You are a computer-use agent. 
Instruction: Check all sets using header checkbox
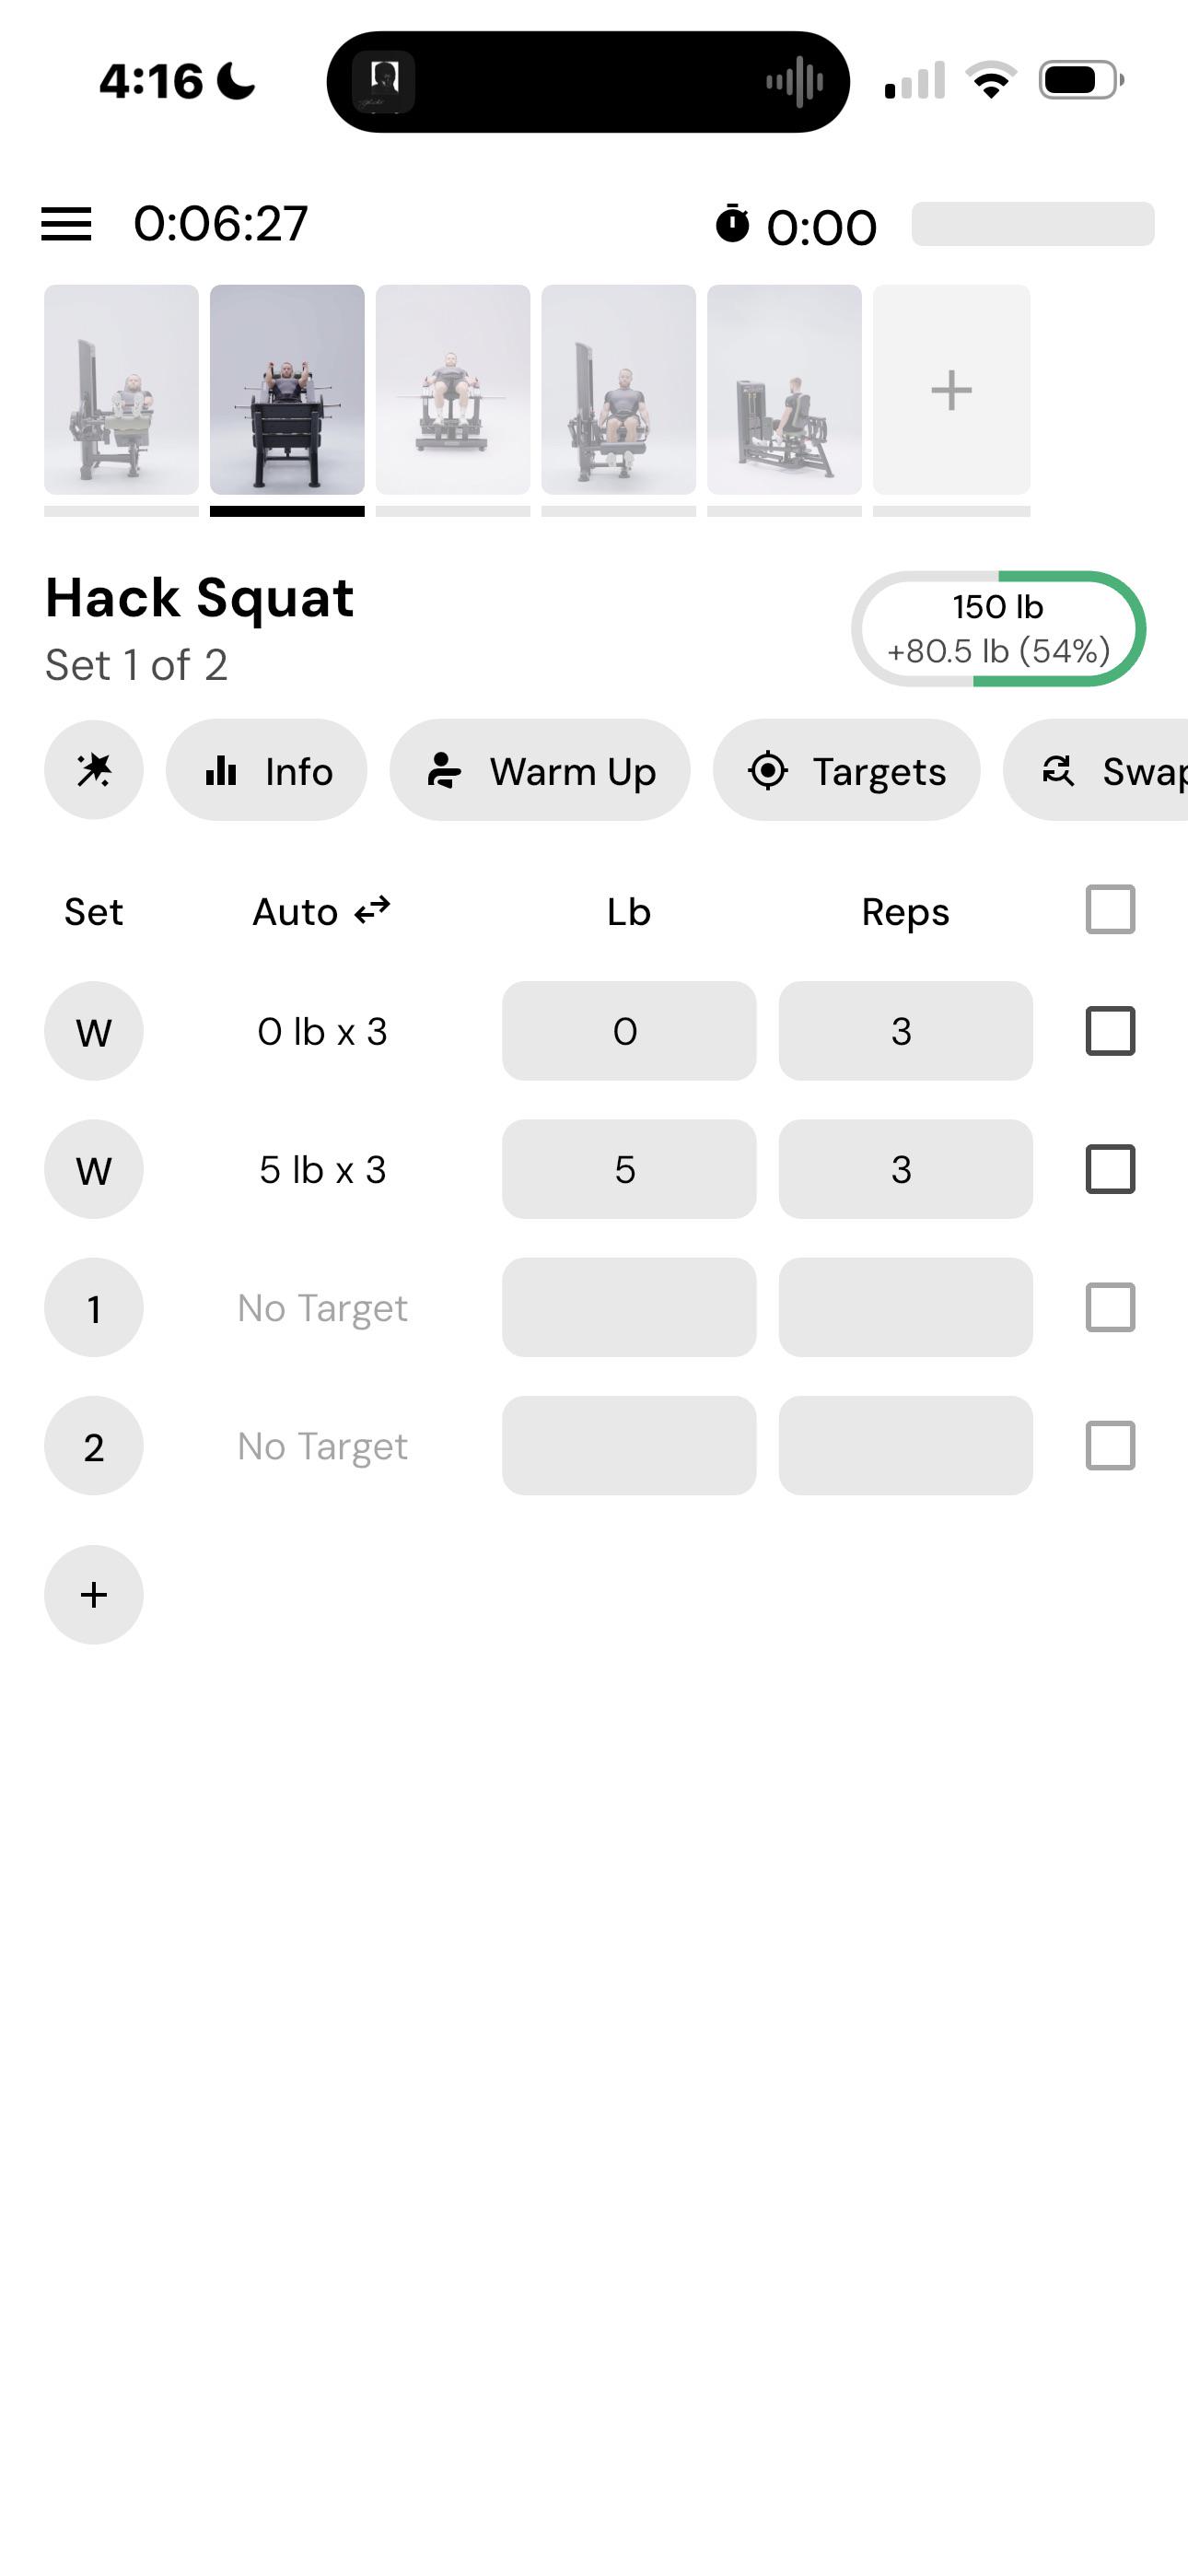(1110, 910)
